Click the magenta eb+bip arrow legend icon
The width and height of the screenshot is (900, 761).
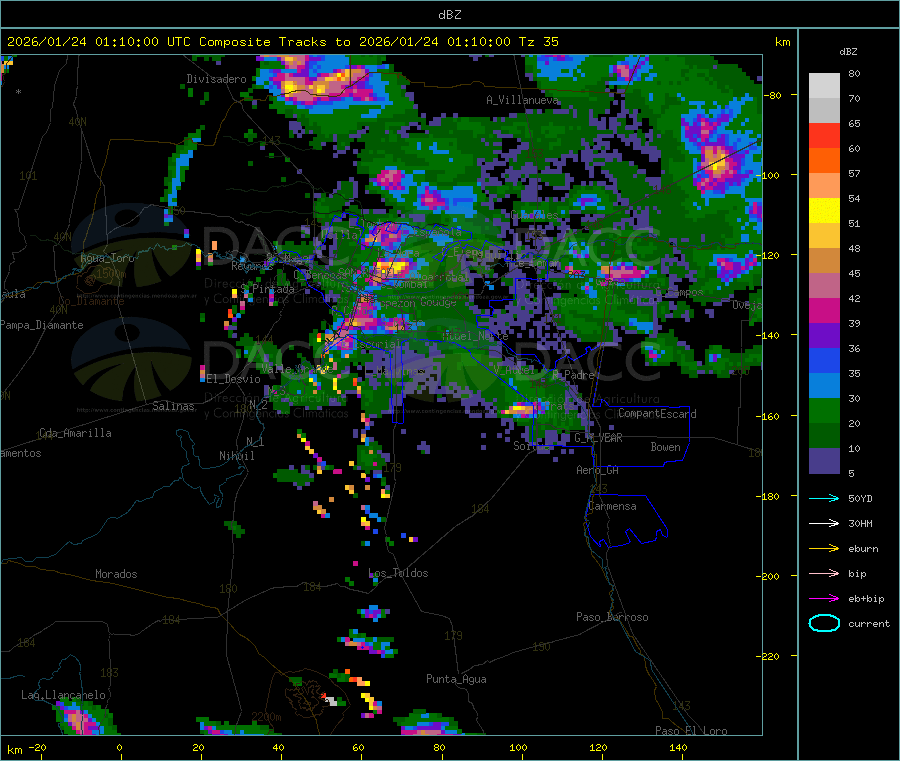(x=824, y=599)
